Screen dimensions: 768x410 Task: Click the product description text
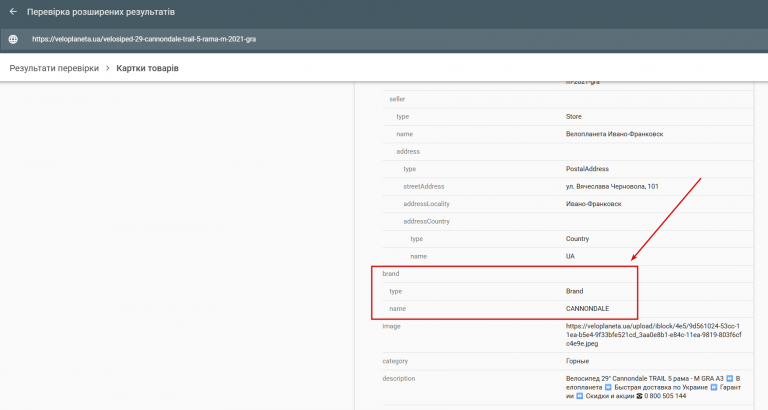coord(653,387)
